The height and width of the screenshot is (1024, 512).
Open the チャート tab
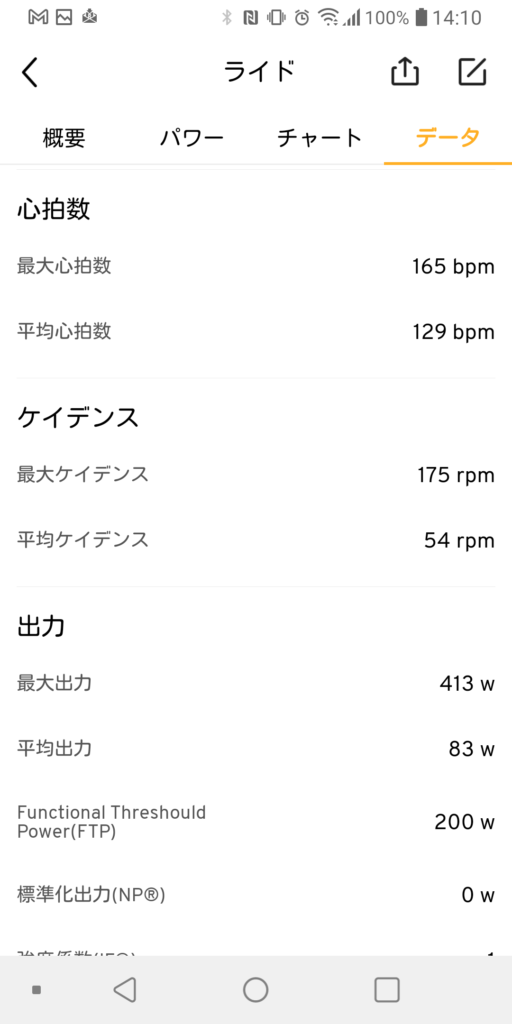[320, 138]
